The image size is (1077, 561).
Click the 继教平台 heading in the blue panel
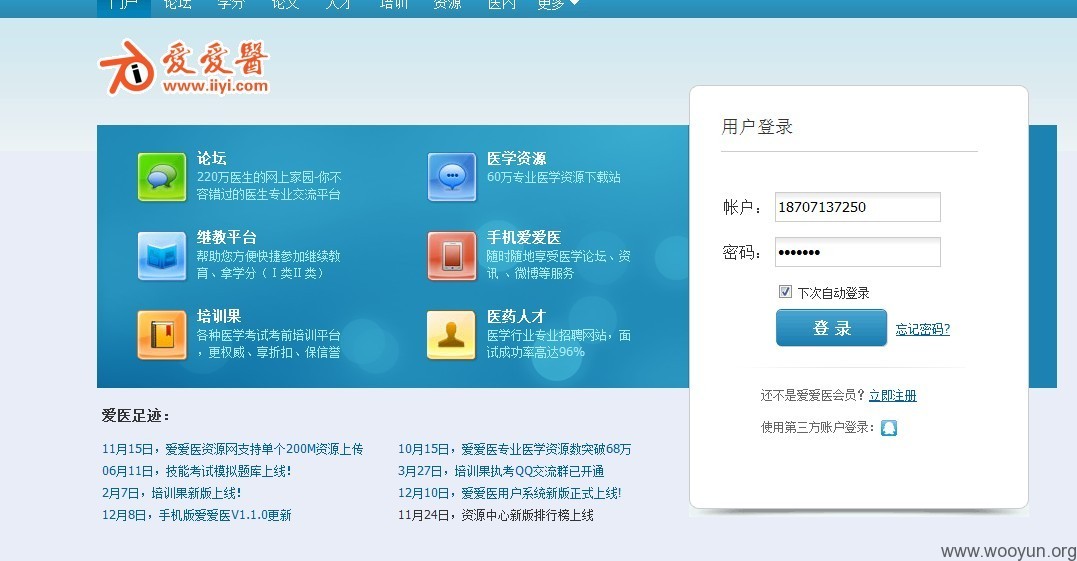[x=227, y=237]
